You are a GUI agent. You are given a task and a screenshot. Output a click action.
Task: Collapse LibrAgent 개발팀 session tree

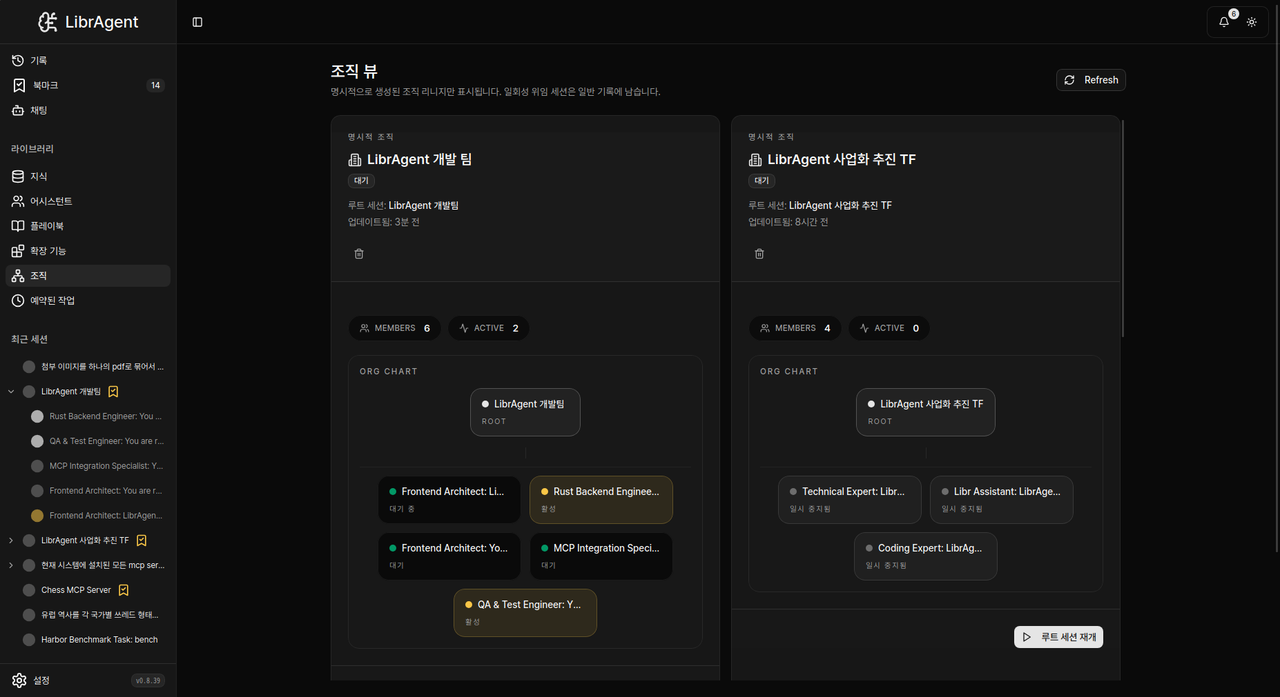pos(11,392)
